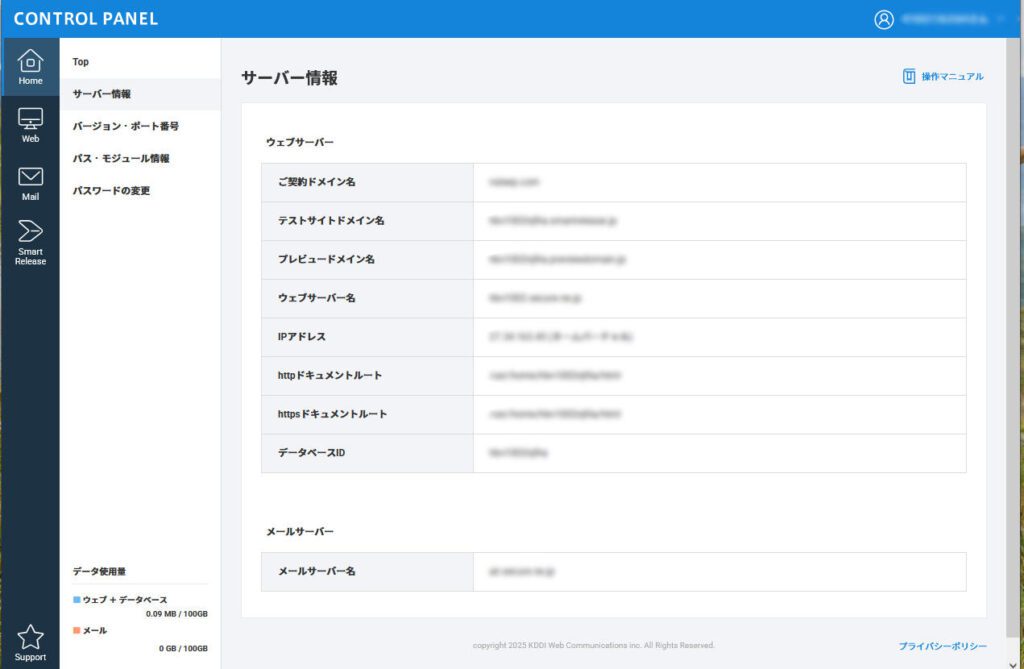The height and width of the screenshot is (669, 1024).
Task: Open the プライバシーポリシー link
Action: coord(942,646)
